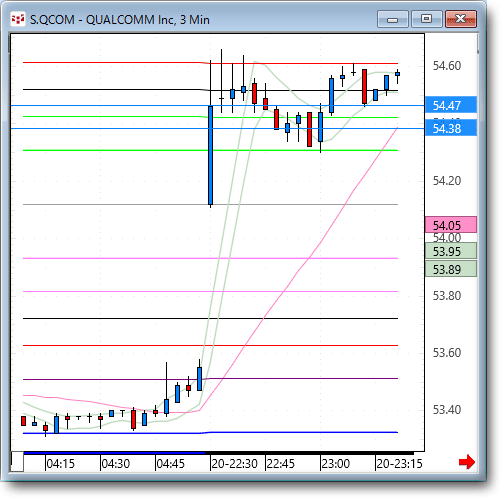Click the 20-23:15 time axis marker
This screenshot has width=504, height=499.
tap(399, 464)
